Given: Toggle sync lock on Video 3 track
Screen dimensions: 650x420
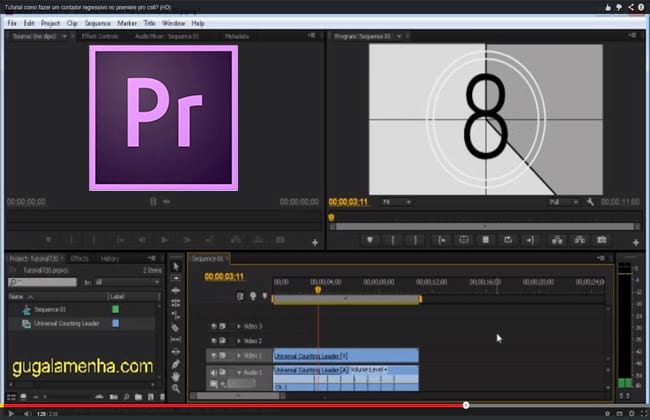Looking at the screenshot, I should coord(223,326).
